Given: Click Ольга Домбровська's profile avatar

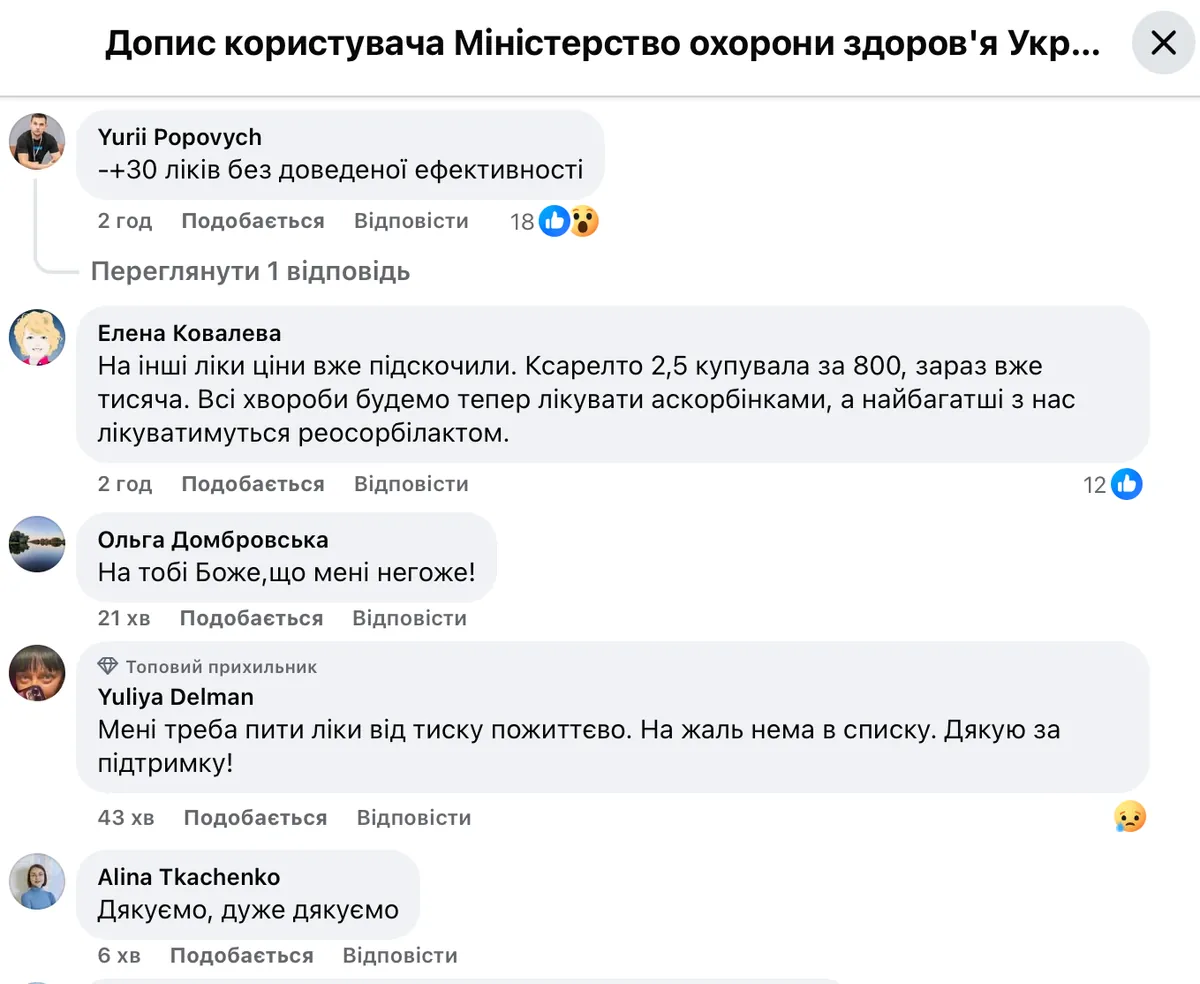Looking at the screenshot, I should tap(37, 544).
